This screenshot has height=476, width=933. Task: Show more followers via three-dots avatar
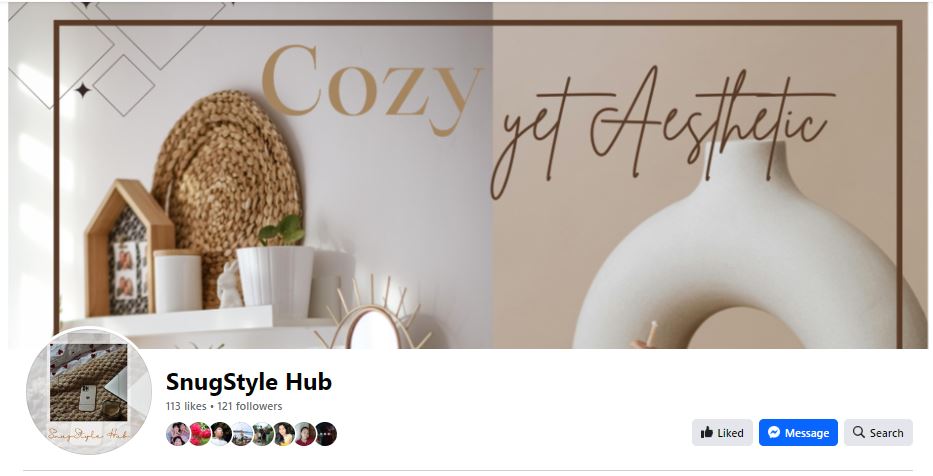click(326, 434)
